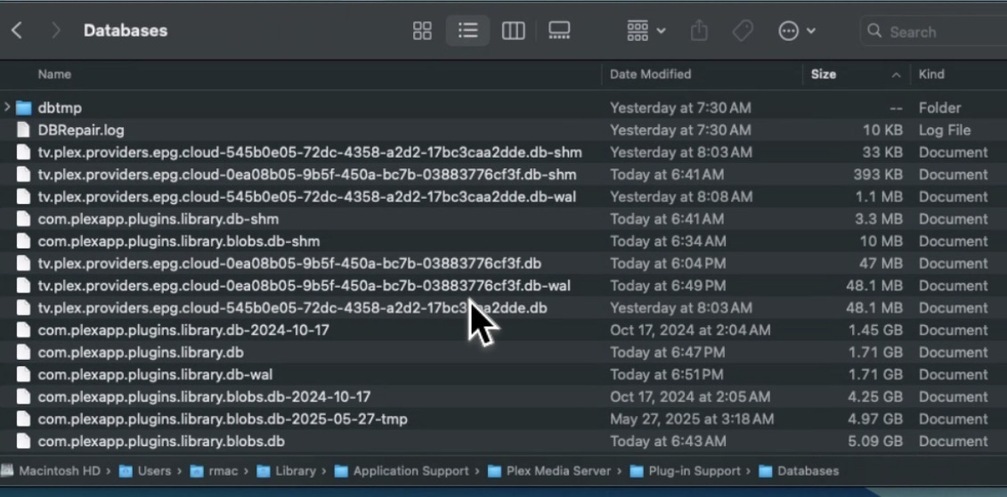Click Library in the path bar
The image size is (1007, 497).
(286, 471)
